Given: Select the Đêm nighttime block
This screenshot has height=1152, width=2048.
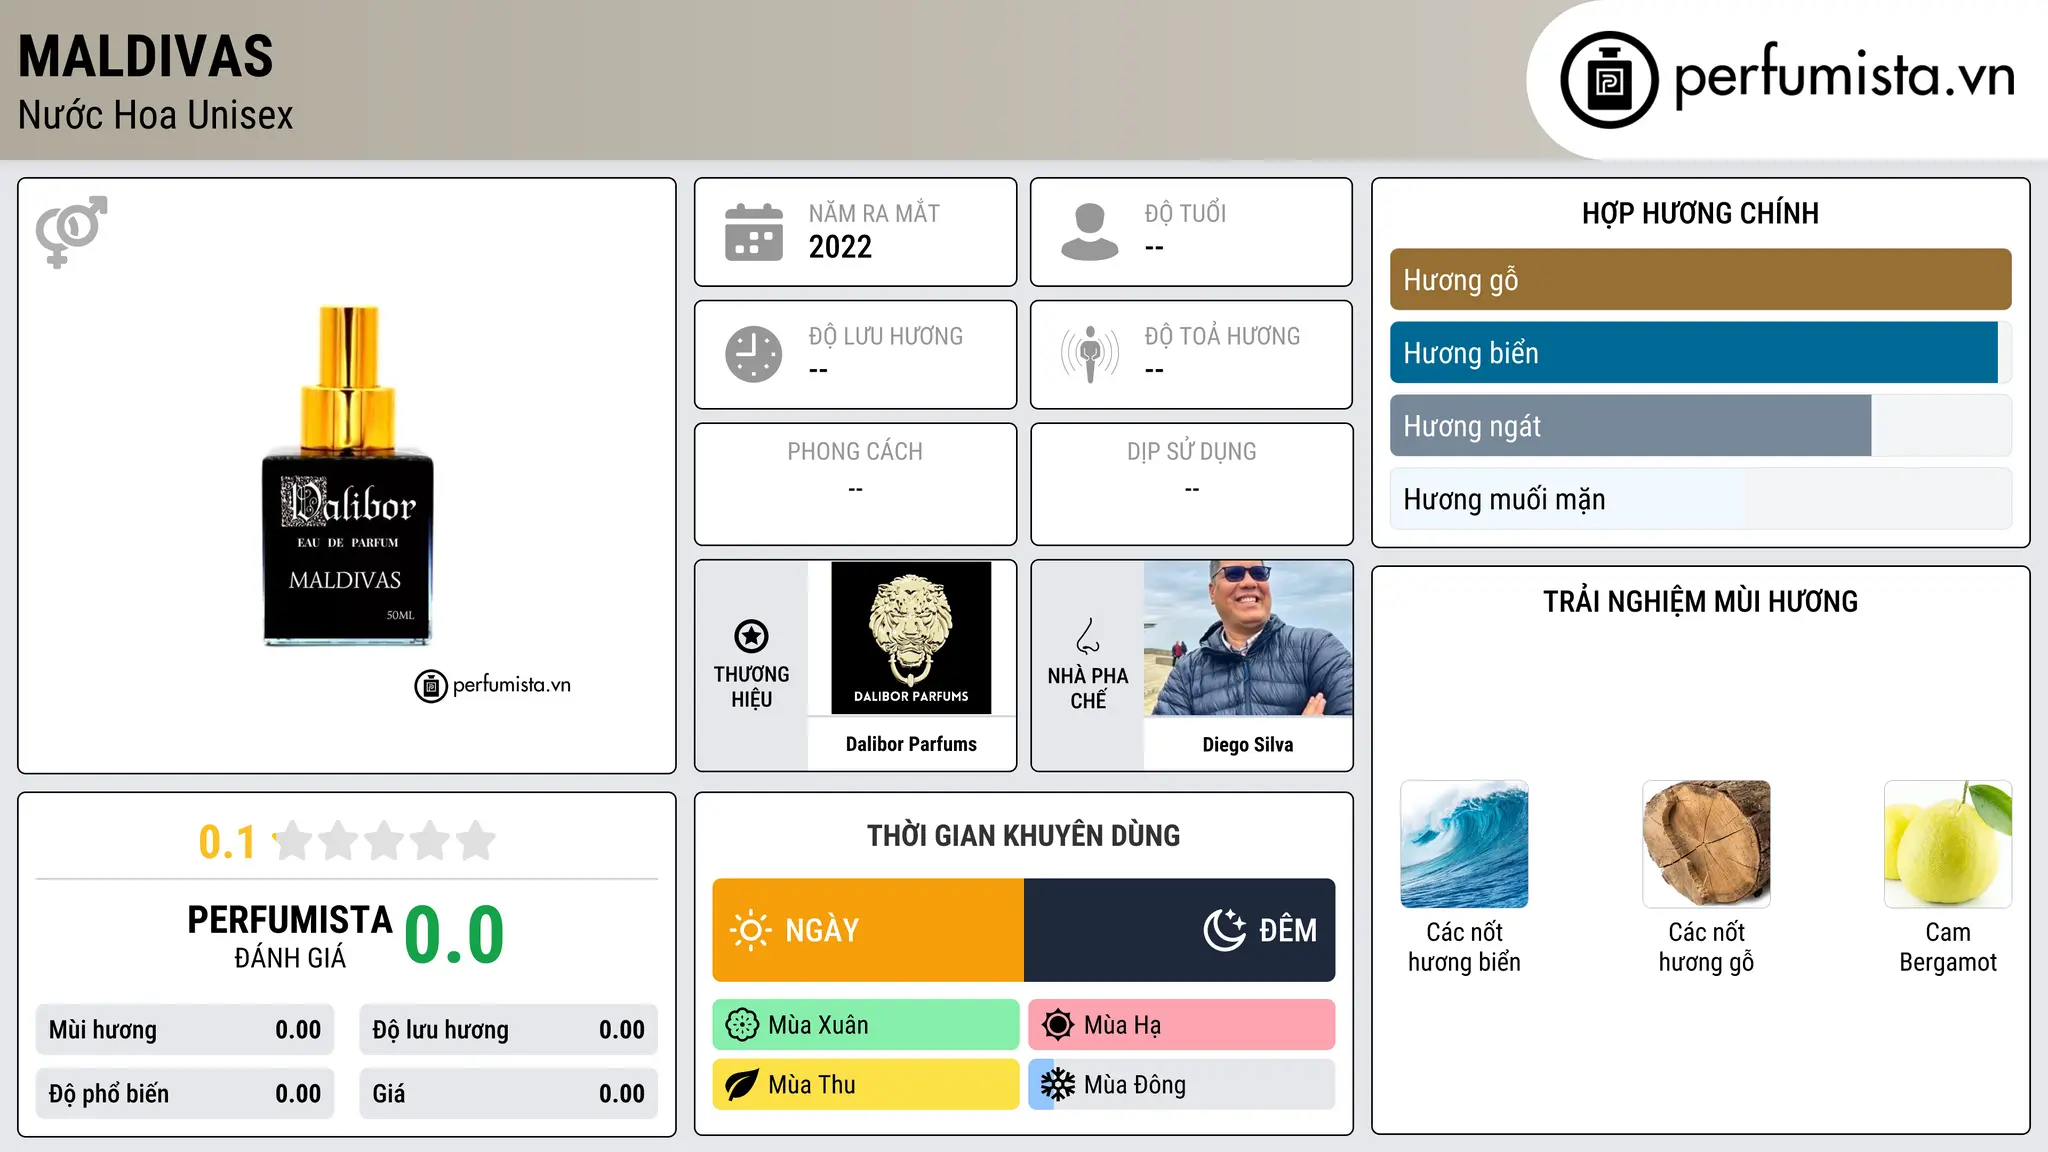Looking at the screenshot, I should (1180, 930).
